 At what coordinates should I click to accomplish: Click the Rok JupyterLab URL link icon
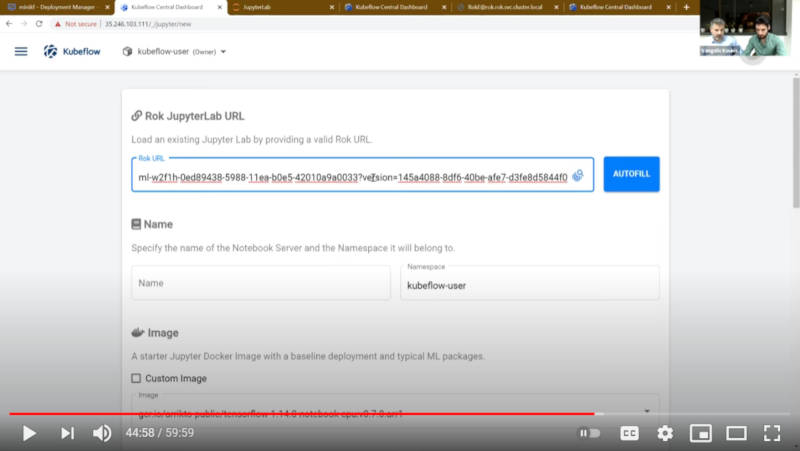(136, 116)
